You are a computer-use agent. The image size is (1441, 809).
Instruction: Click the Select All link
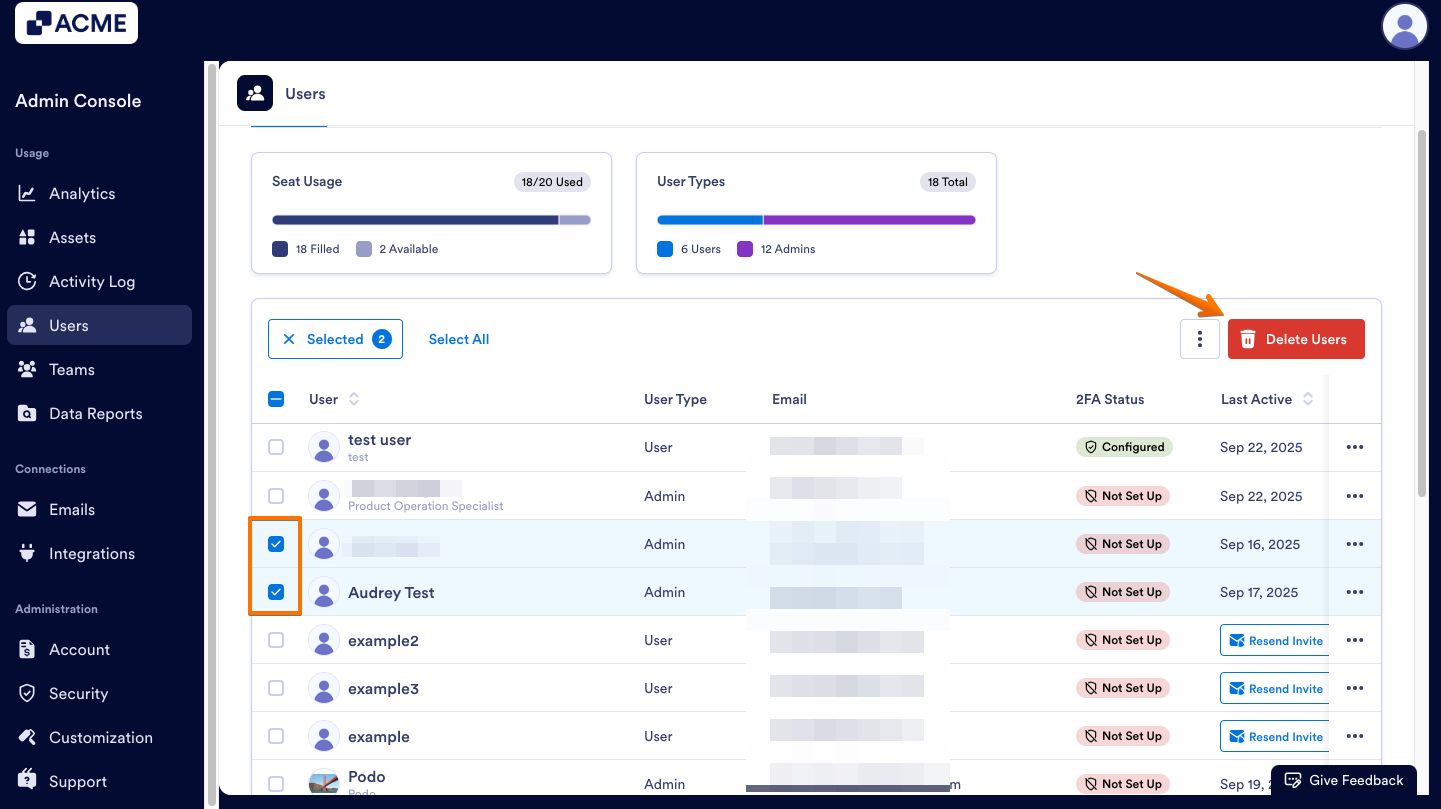pyautogui.click(x=459, y=339)
